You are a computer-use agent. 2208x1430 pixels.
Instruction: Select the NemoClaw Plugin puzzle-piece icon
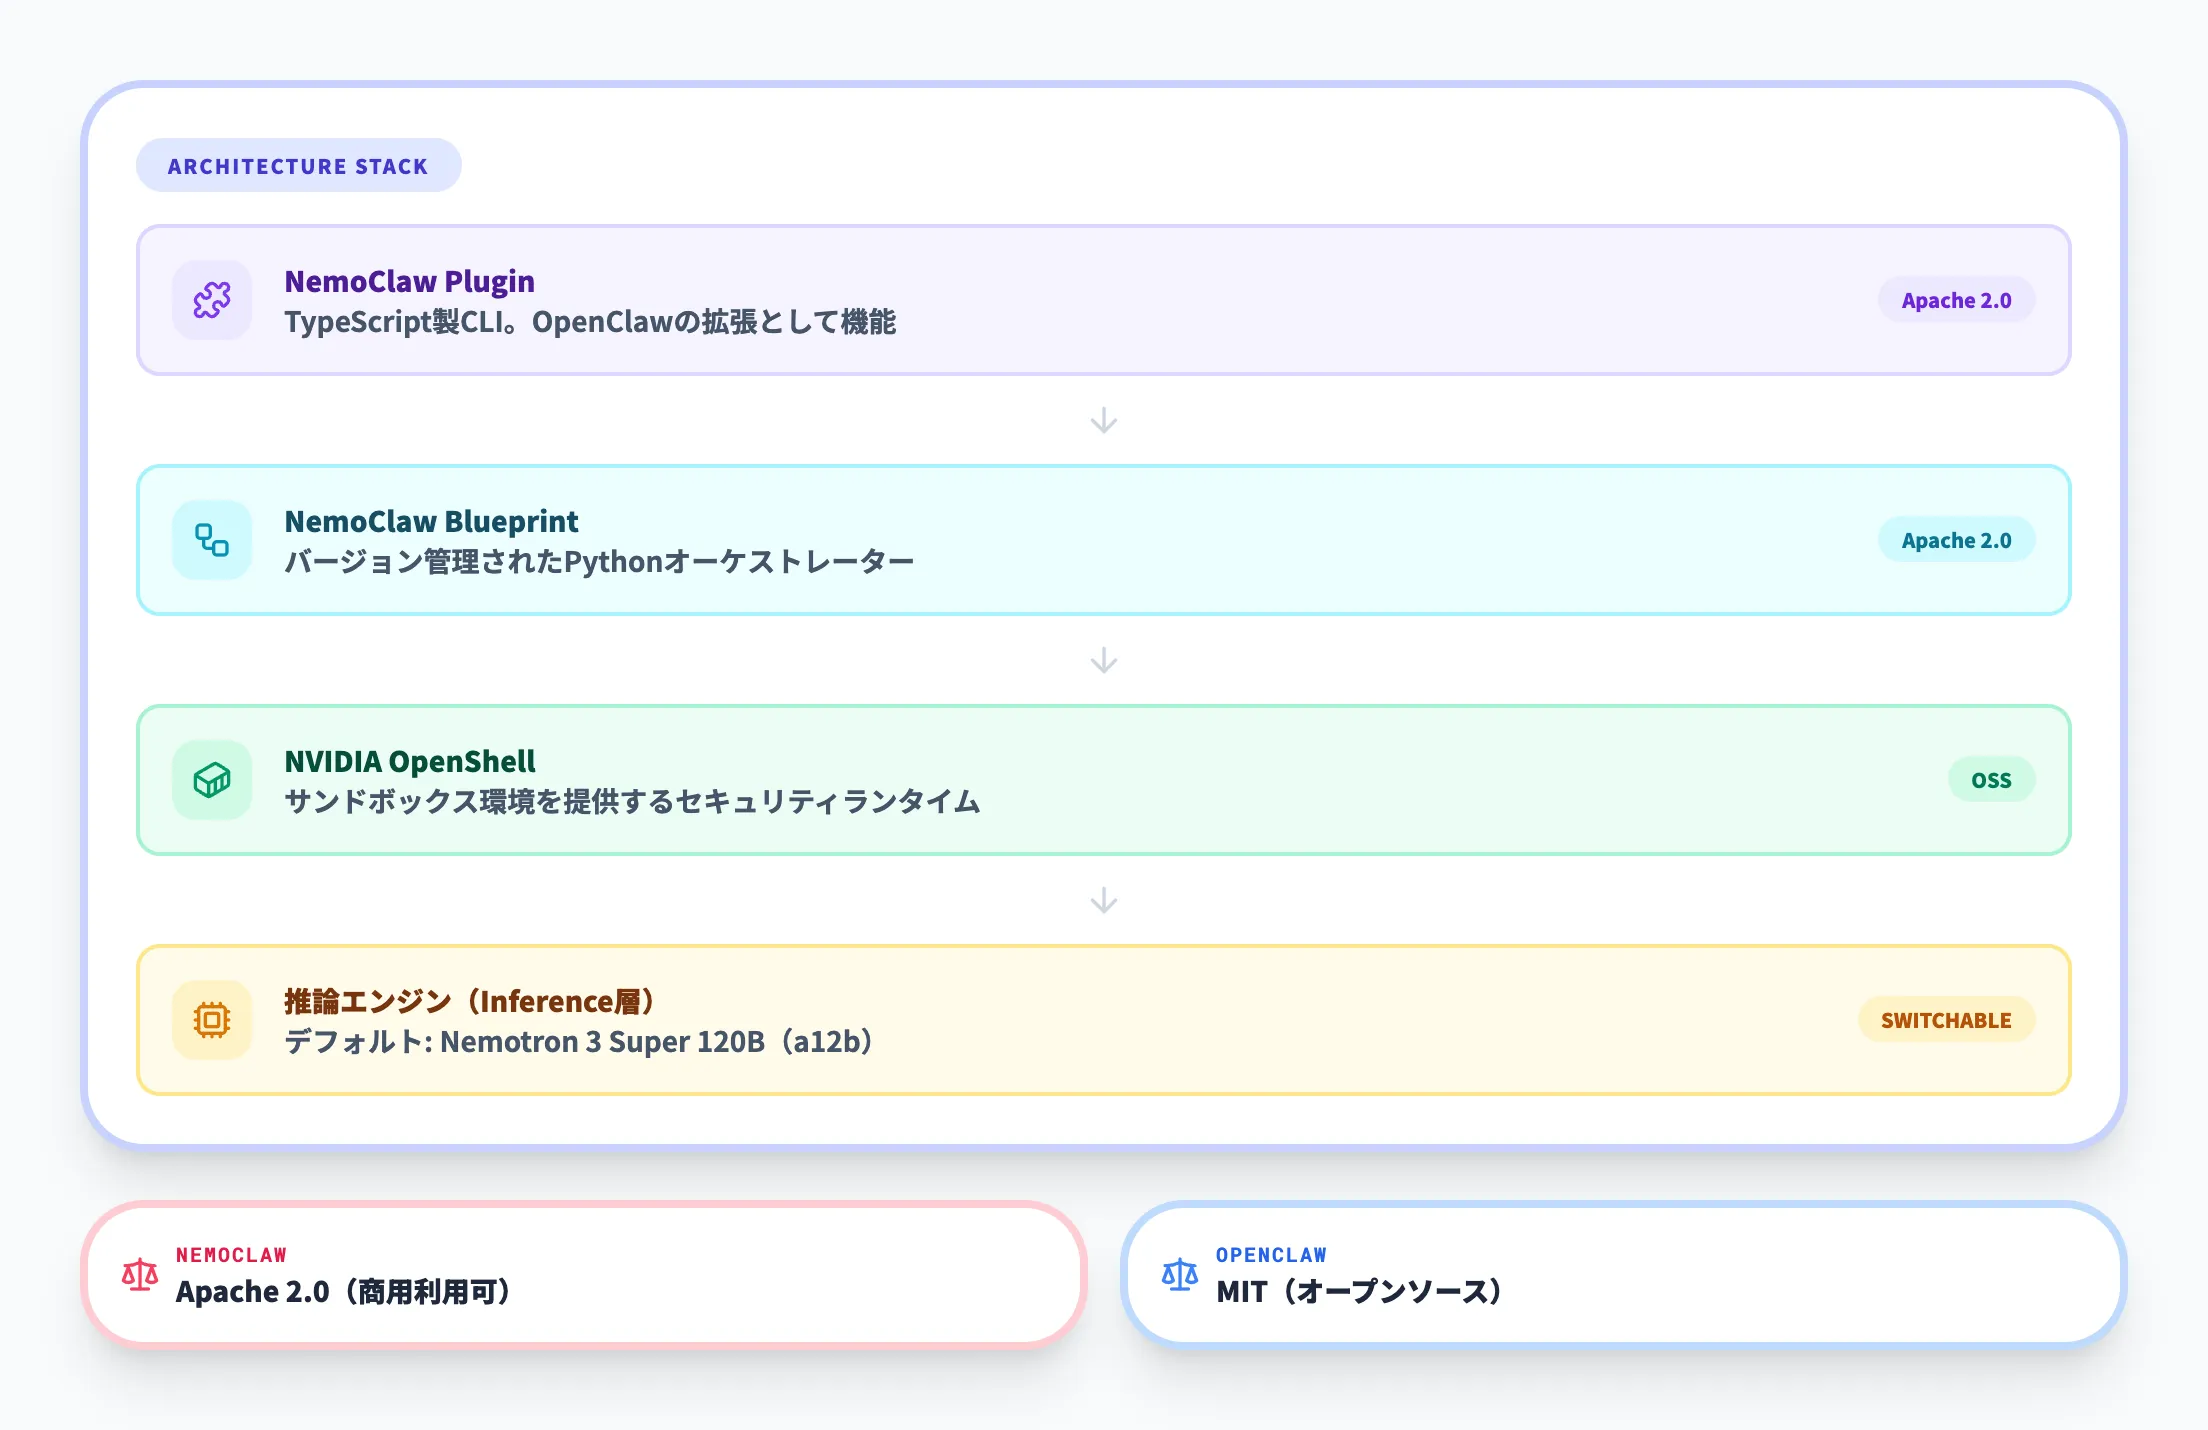point(212,300)
